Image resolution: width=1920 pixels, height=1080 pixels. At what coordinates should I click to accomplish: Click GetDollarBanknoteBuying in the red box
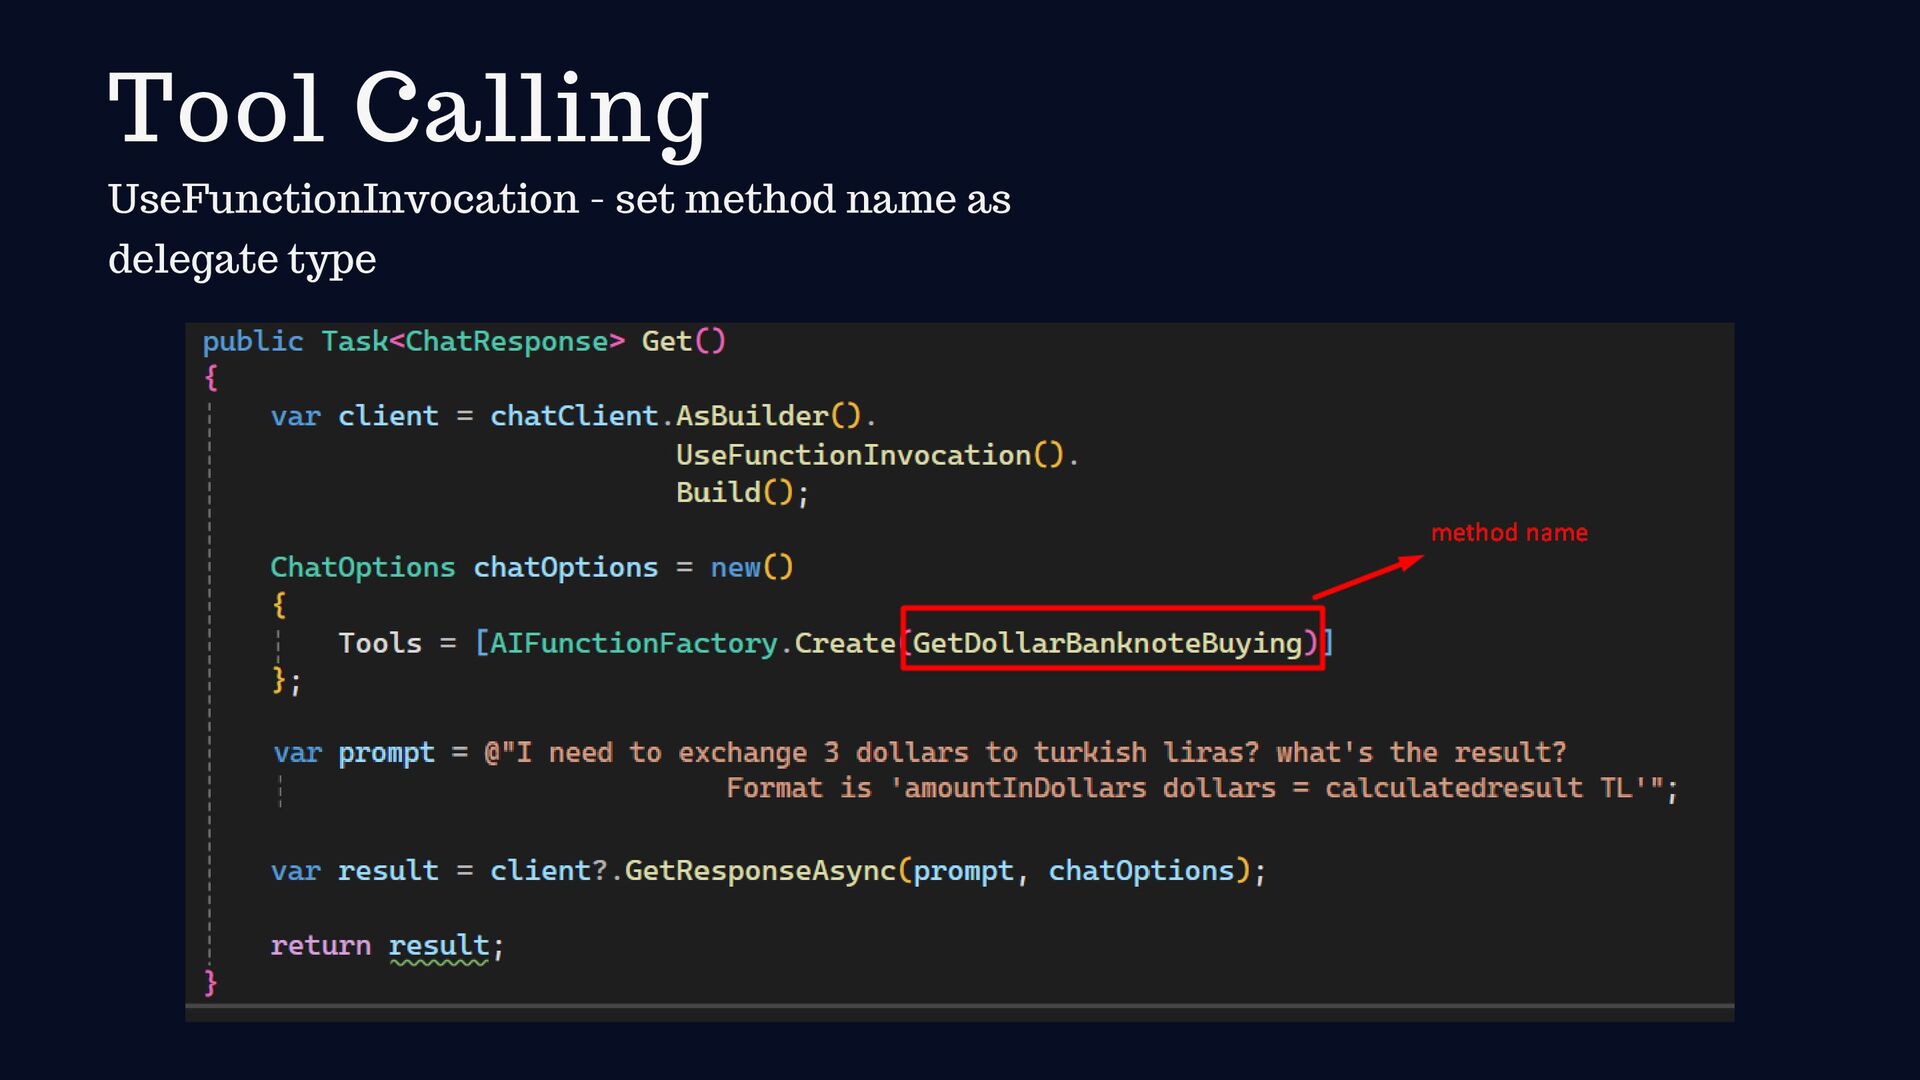pyautogui.click(x=1107, y=643)
